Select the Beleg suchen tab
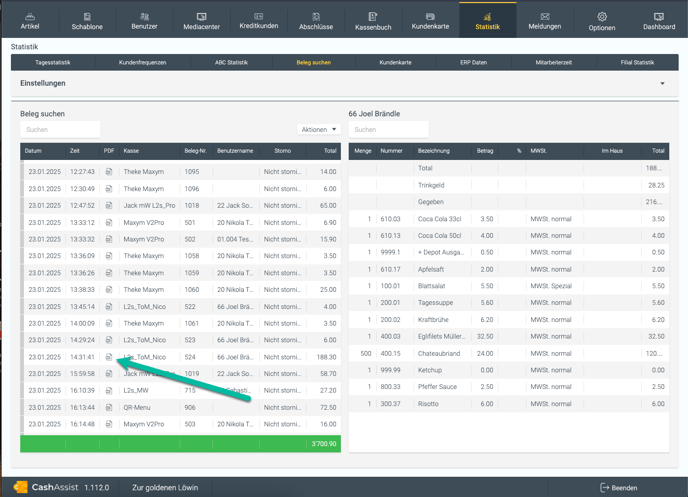Screen dimensions: 688x497 [314, 62]
